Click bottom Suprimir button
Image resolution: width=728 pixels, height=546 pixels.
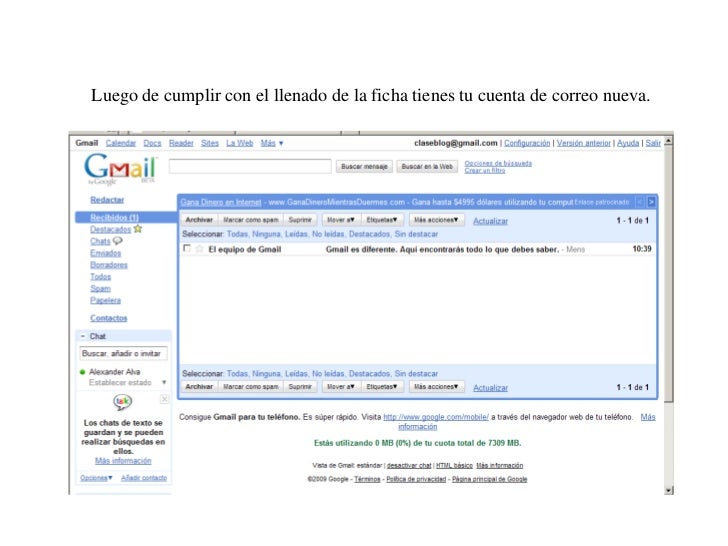[x=300, y=386]
